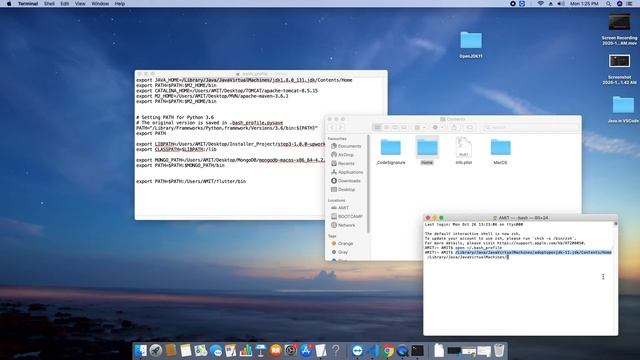This screenshot has height=360, width=640.
Task: Open Numbers bar chart icon in Dock
Action: click(x=246, y=351)
